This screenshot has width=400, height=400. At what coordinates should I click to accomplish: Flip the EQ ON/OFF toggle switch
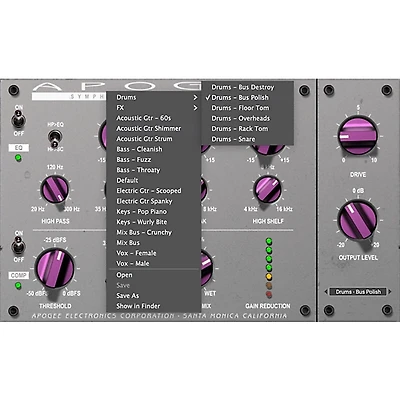point(18,120)
